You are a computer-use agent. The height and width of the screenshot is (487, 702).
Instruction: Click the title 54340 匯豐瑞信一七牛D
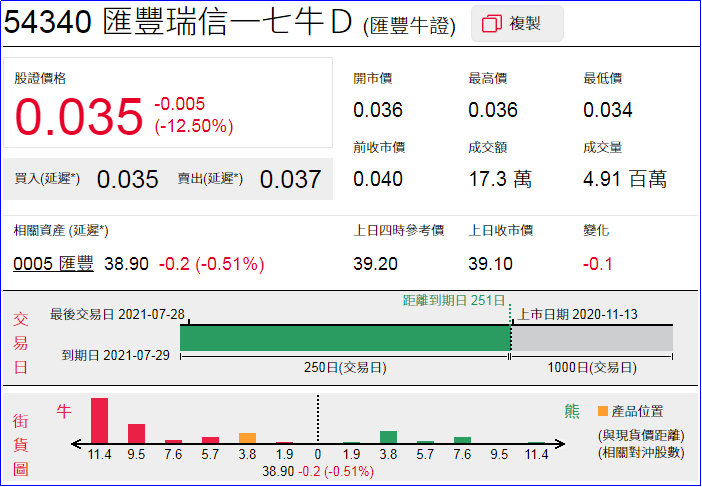coord(178,22)
